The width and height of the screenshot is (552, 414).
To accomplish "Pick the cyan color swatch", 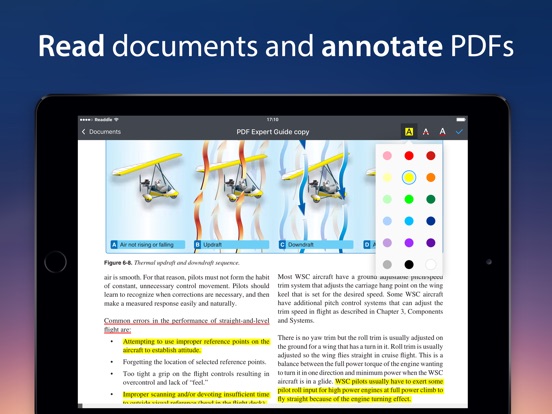I will click(409, 221).
